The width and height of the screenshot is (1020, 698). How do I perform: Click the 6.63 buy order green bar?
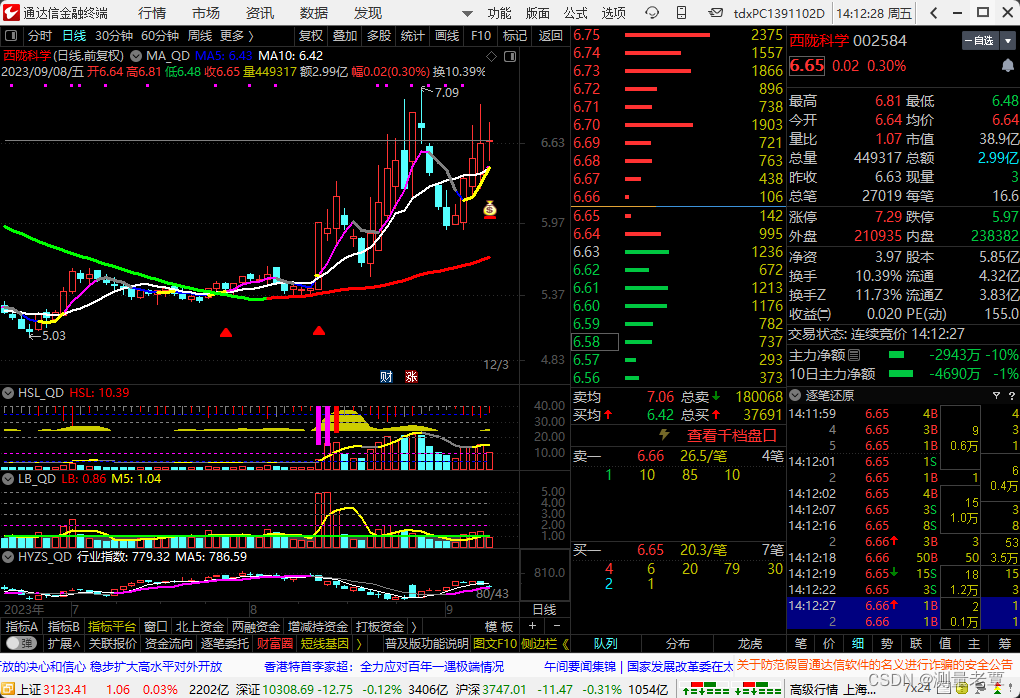tap(647, 252)
